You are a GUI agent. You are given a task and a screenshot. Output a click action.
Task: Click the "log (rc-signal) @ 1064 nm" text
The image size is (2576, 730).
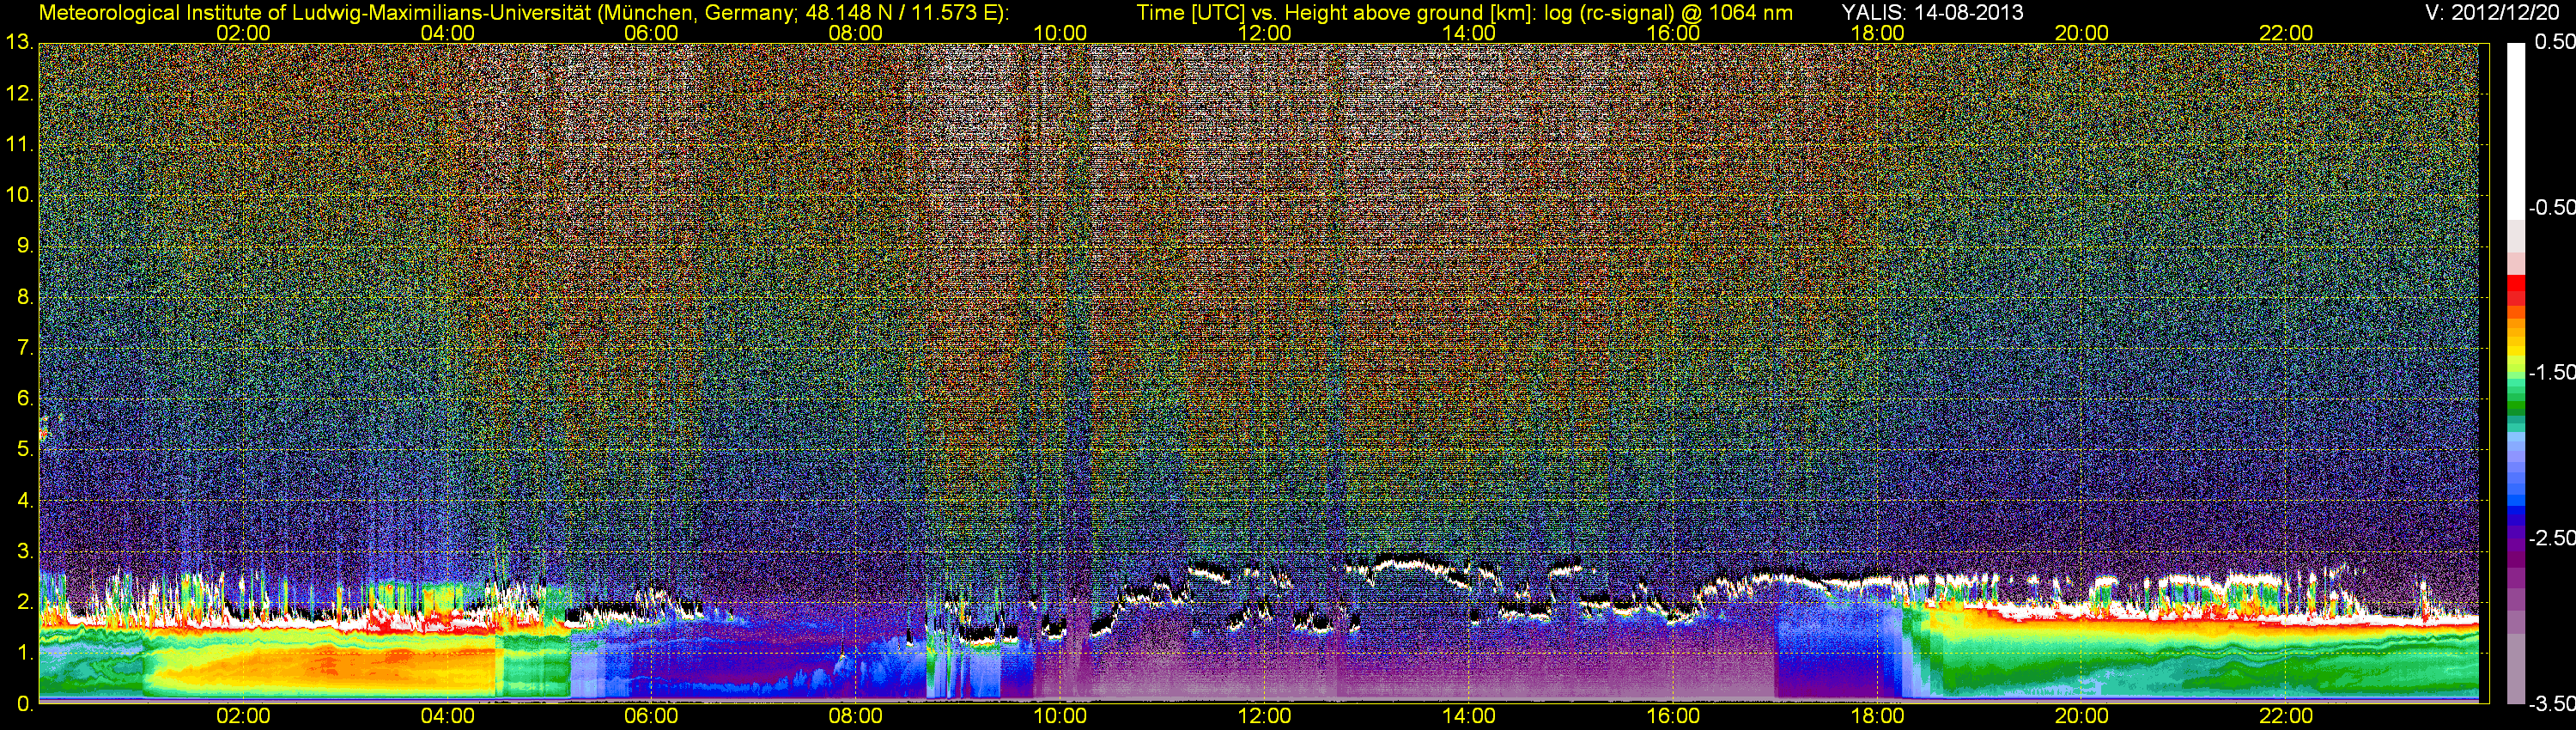coord(1668,13)
